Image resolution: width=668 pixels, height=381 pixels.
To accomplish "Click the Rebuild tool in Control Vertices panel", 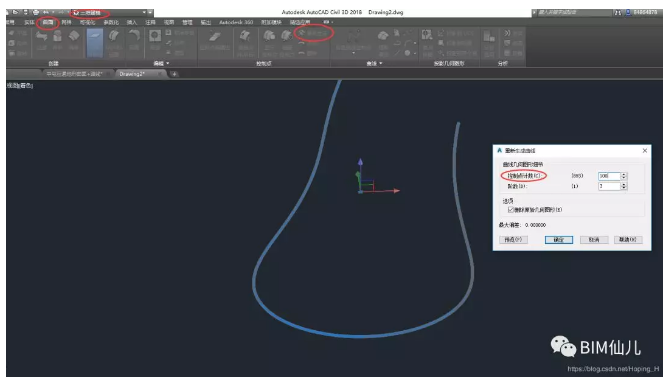I will click(313, 33).
